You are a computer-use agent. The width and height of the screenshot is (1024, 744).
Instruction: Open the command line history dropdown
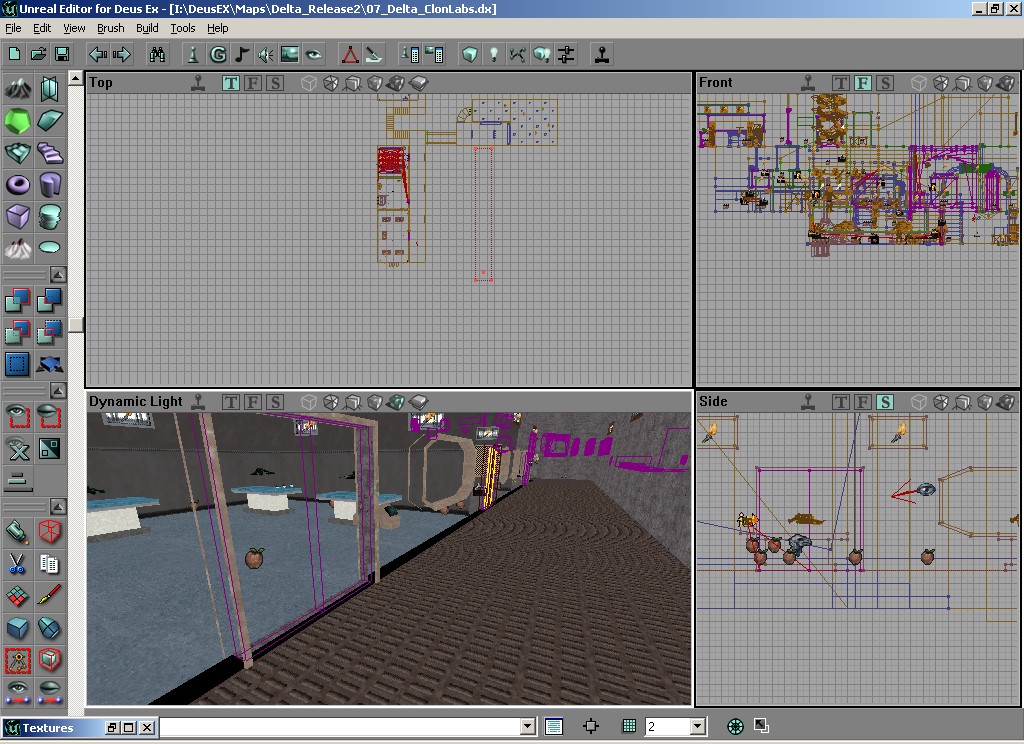[x=528, y=726]
